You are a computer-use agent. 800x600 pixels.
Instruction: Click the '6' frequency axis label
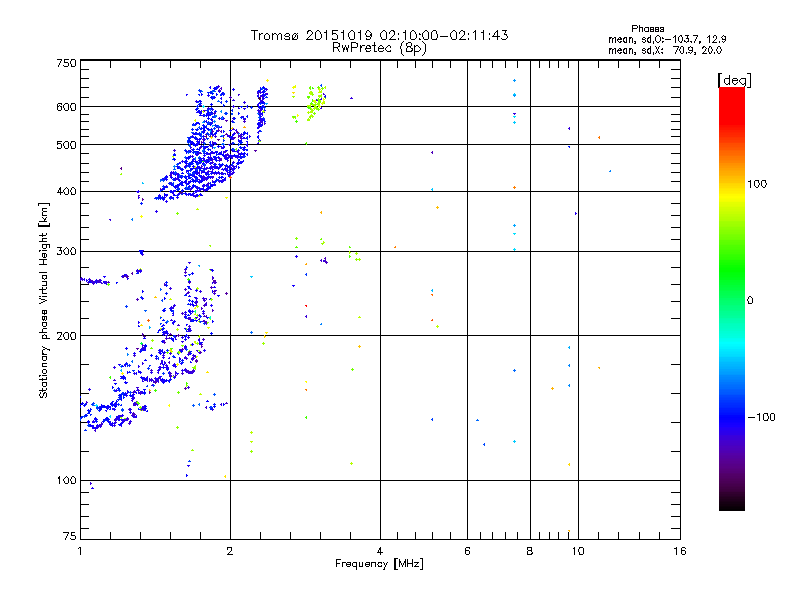pos(467,551)
